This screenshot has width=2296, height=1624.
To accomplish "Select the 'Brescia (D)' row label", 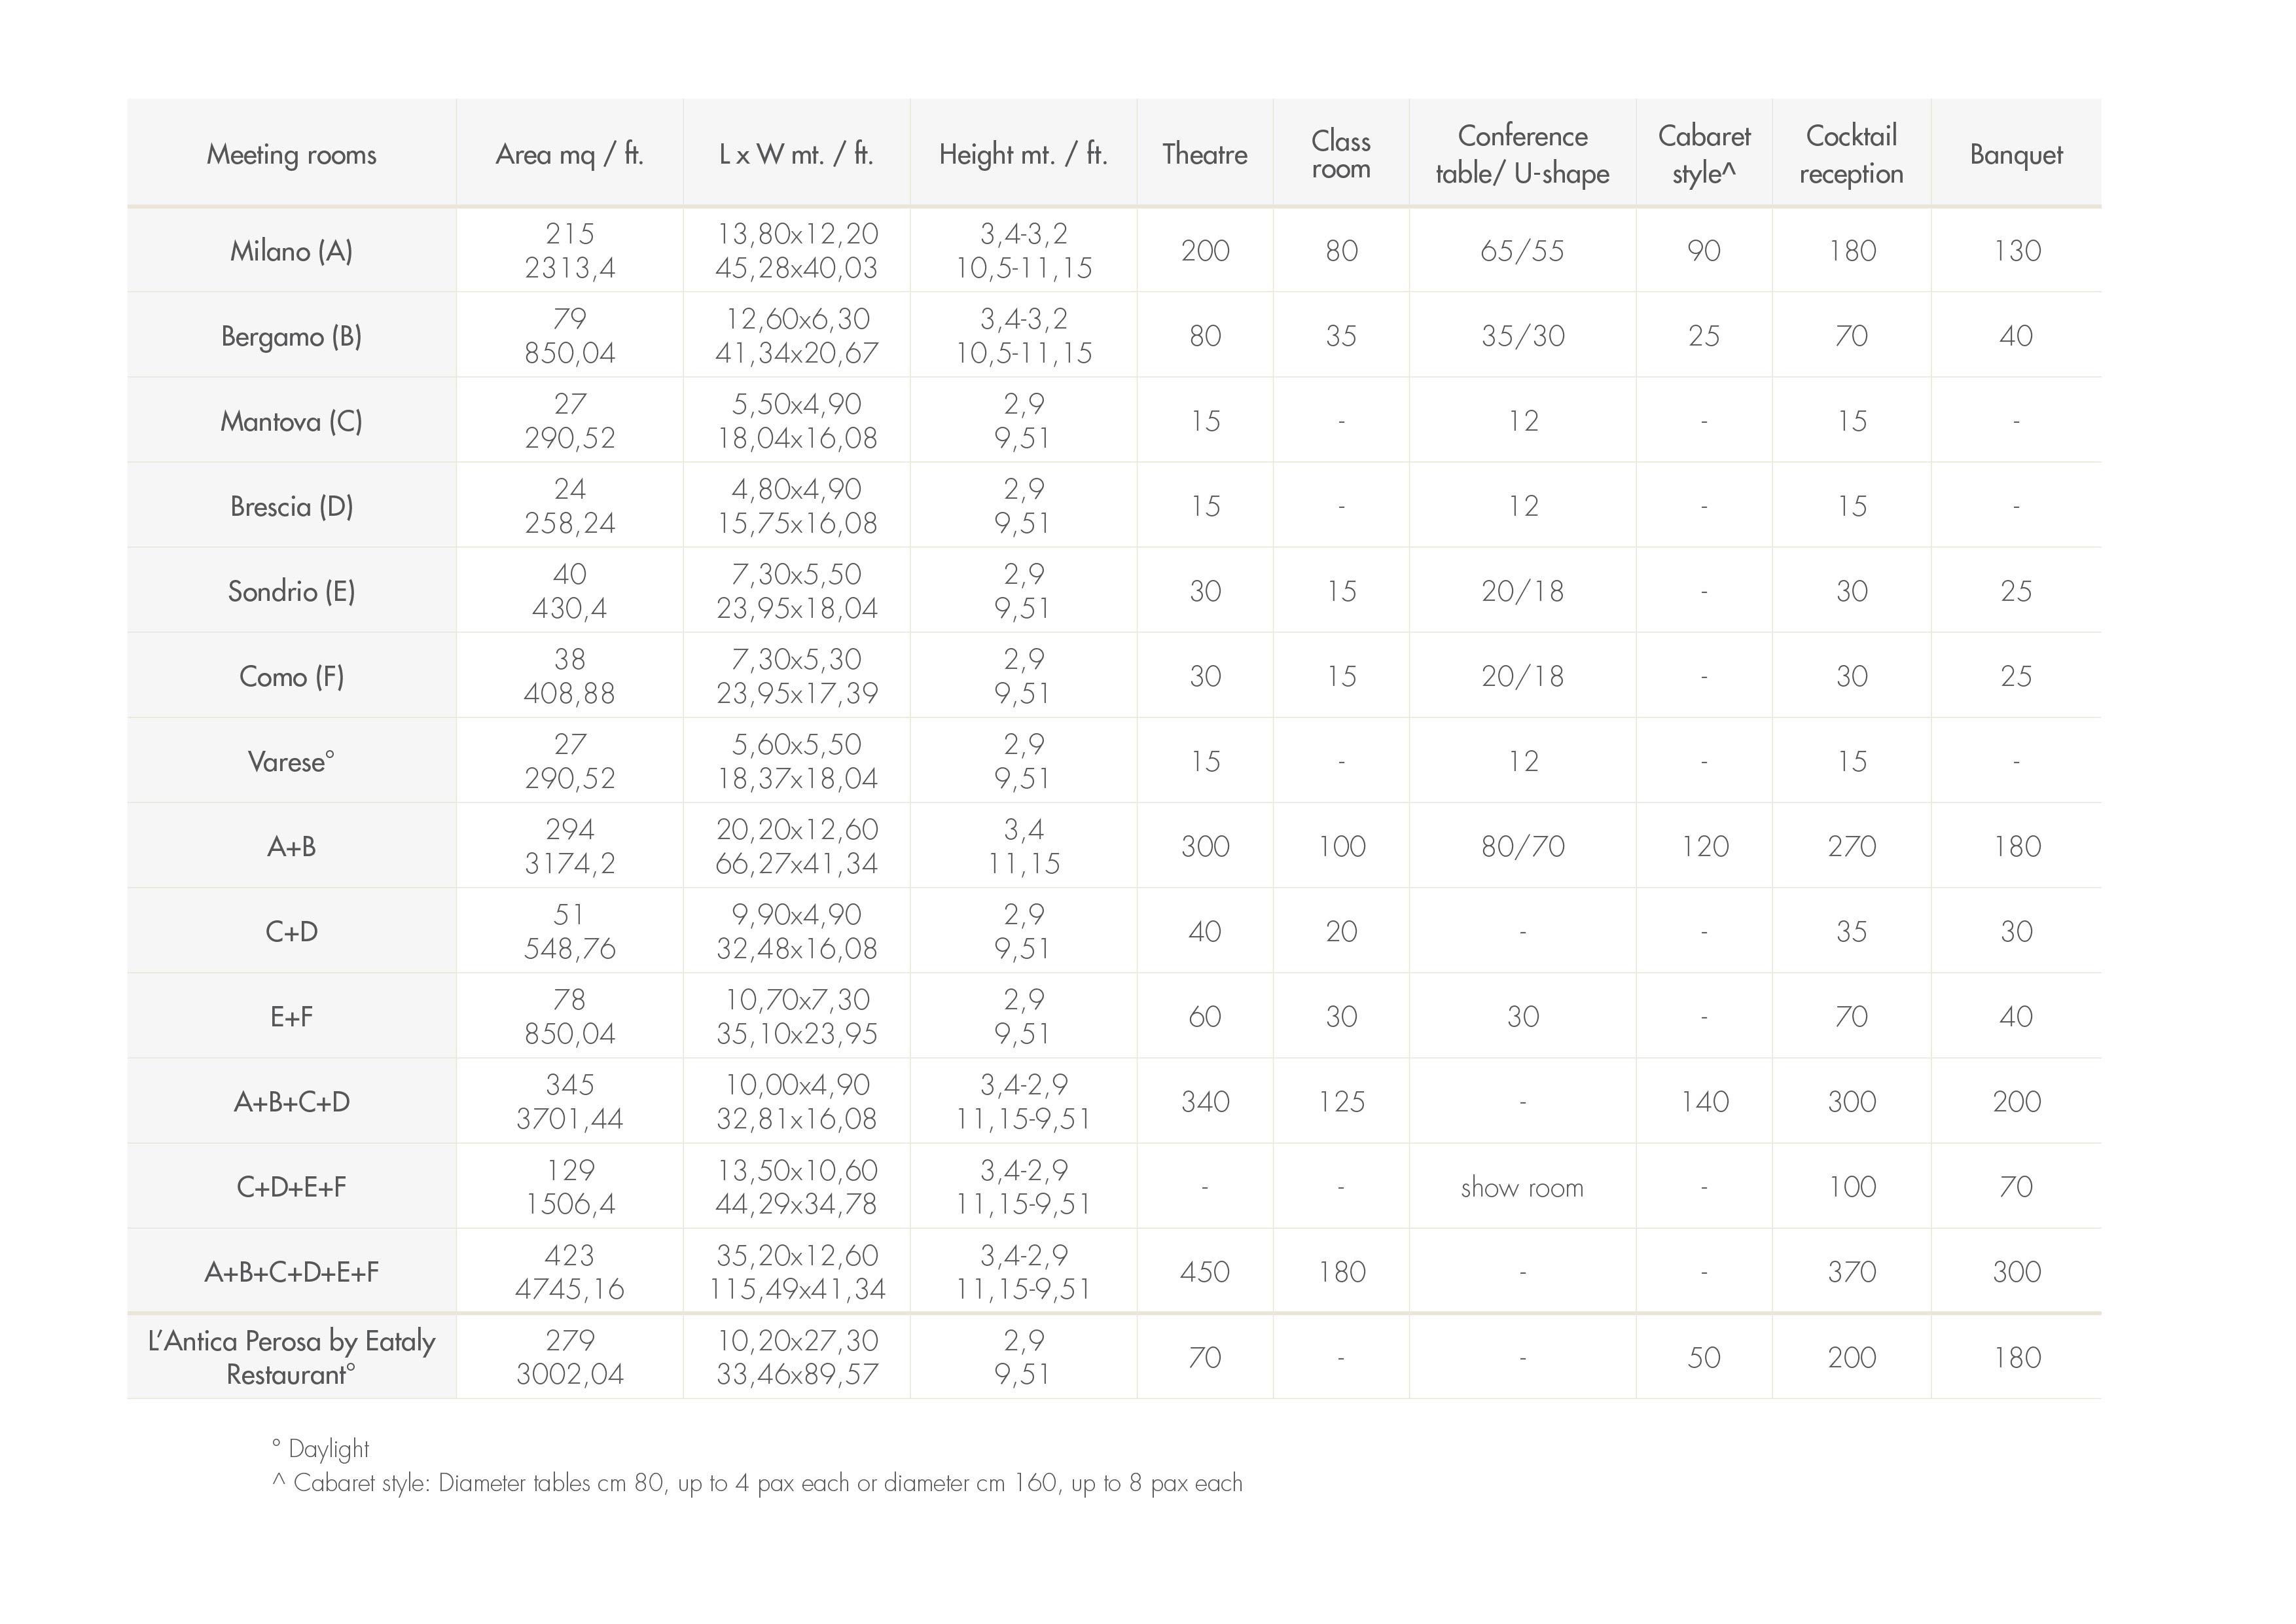I will pyautogui.click(x=291, y=506).
